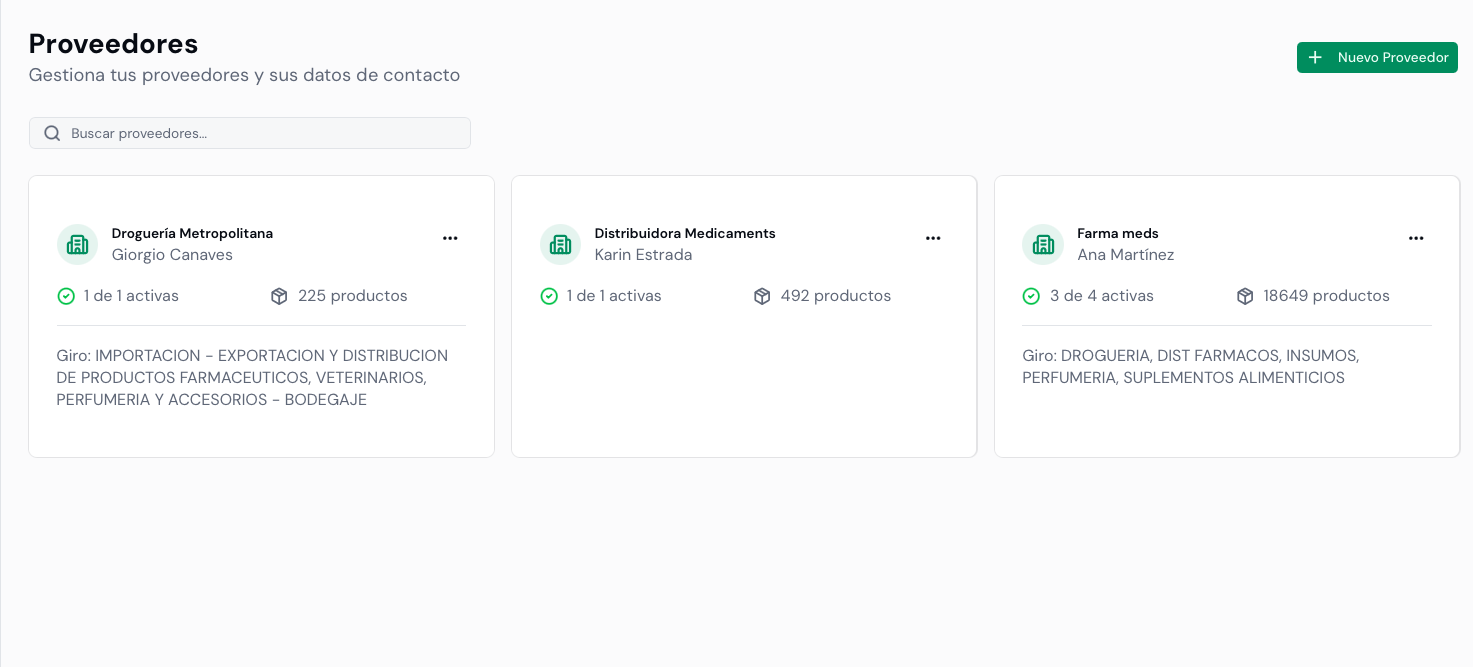Click the search magnifier icon

(x=52, y=133)
